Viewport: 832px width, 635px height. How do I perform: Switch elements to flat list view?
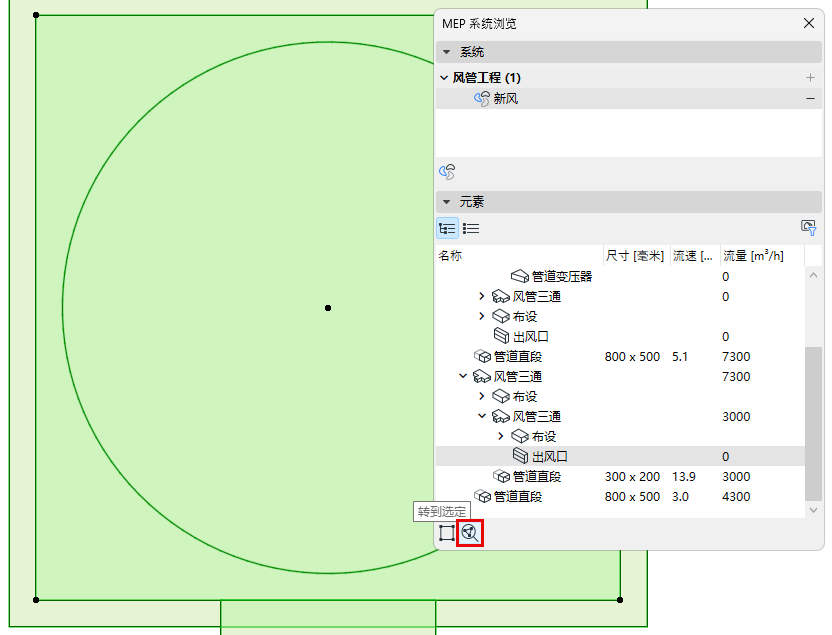[x=471, y=229]
